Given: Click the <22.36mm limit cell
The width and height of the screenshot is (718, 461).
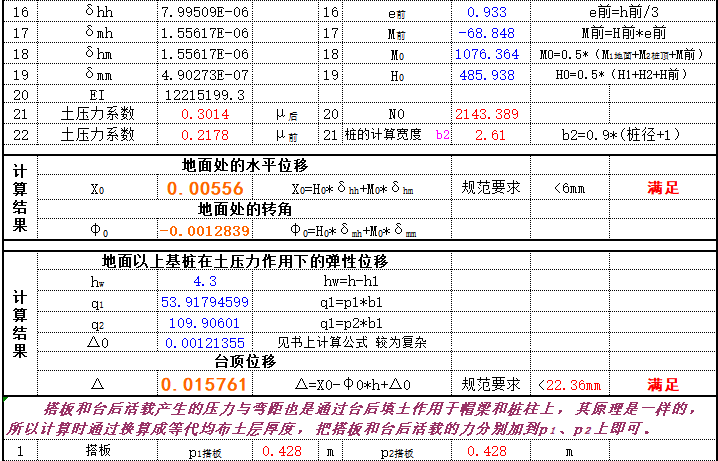Looking at the screenshot, I should click(570, 385).
